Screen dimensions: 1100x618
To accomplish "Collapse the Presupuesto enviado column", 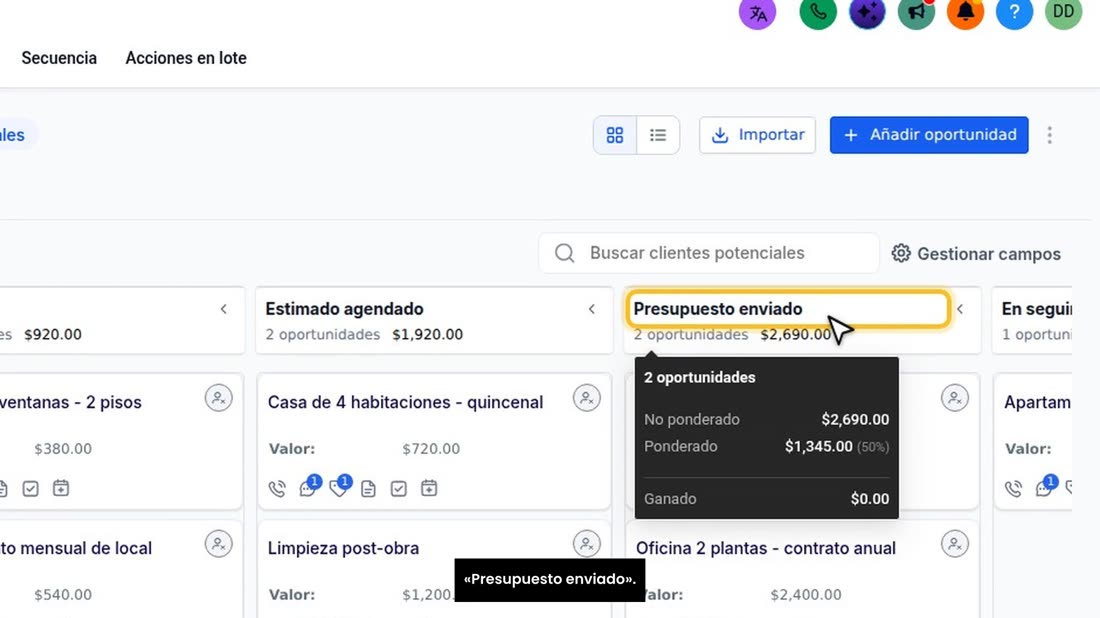I will pyautogui.click(x=960, y=309).
